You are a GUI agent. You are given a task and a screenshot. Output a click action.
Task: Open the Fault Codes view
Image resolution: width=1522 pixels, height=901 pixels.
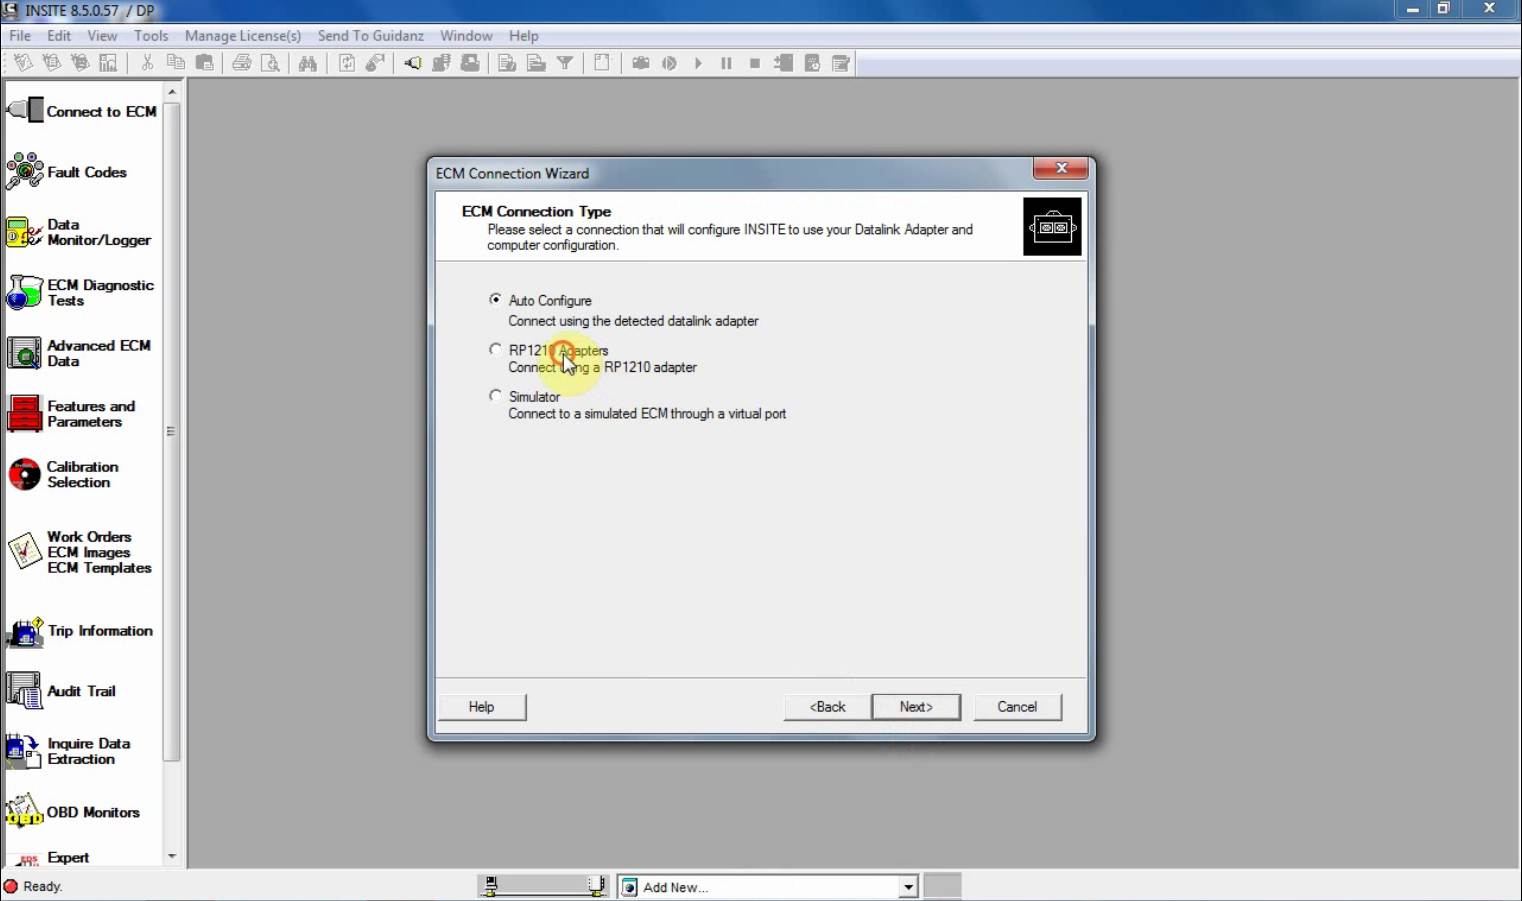(x=67, y=172)
